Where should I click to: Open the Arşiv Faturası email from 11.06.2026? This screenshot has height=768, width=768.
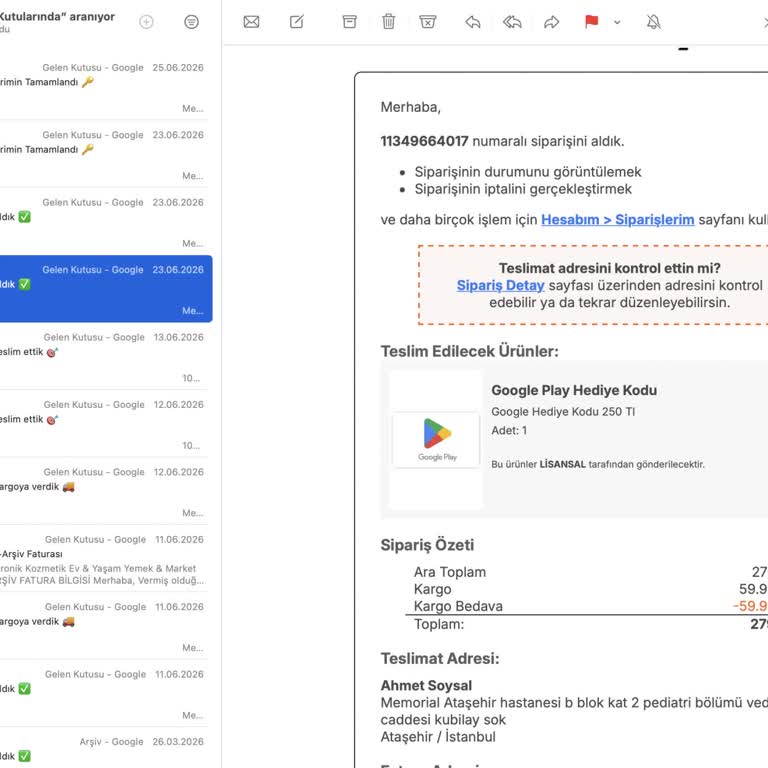click(x=103, y=559)
